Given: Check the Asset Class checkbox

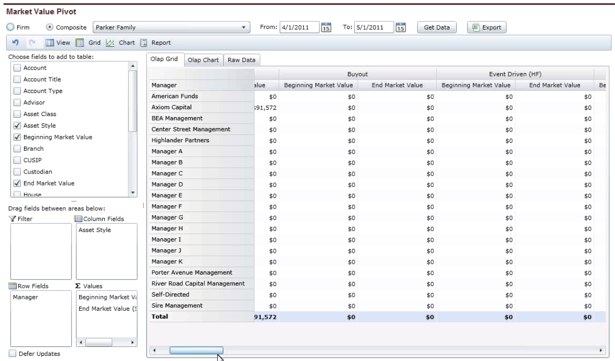Looking at the screenshot, I should 17,114.
